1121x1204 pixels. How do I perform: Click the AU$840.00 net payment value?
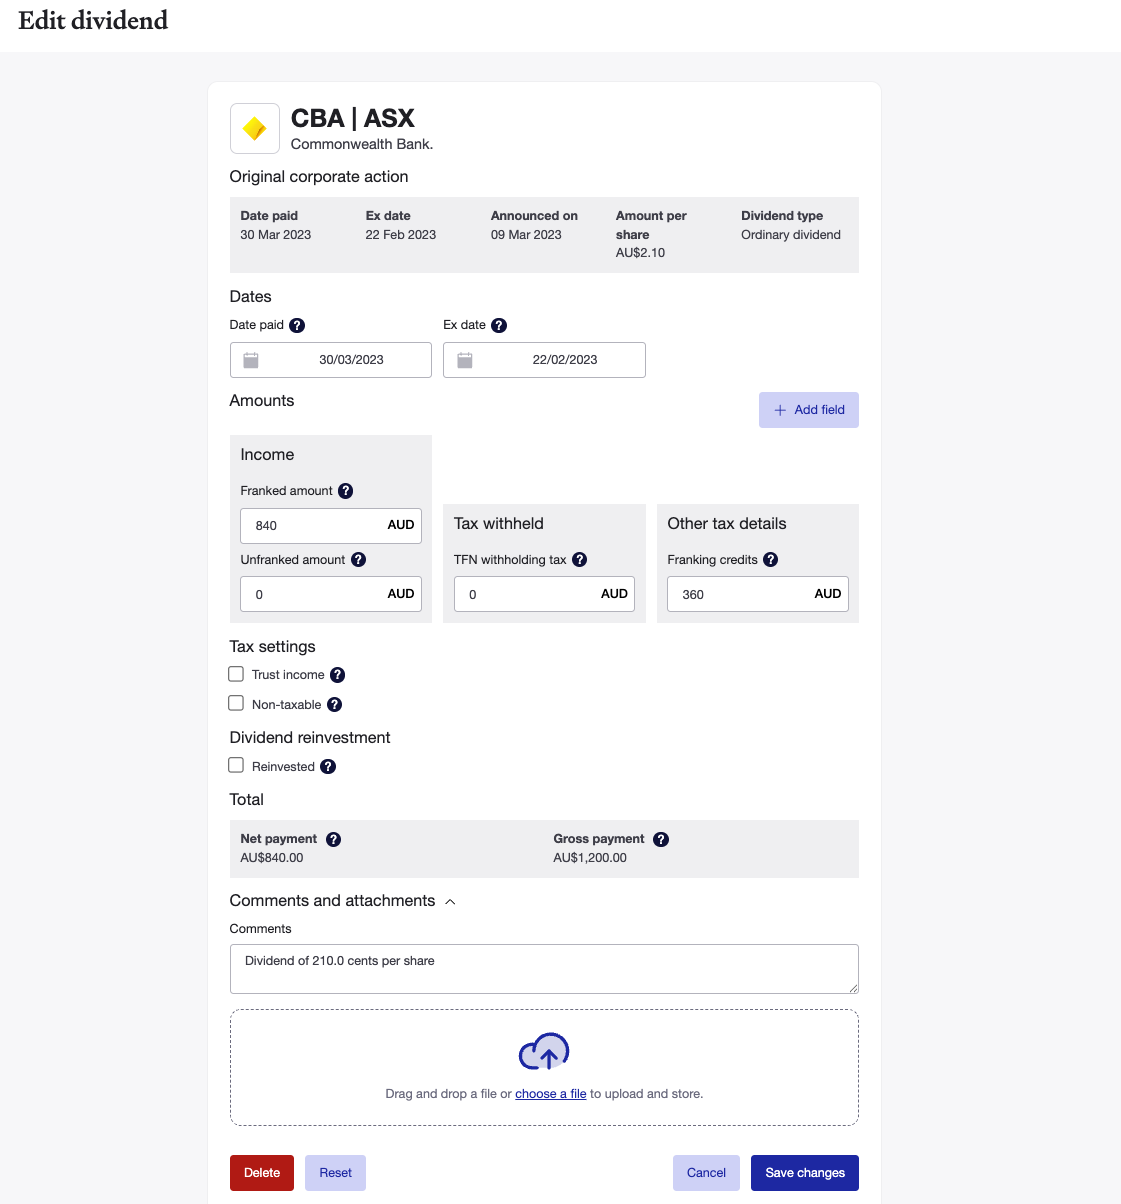[x=272, y=858]
